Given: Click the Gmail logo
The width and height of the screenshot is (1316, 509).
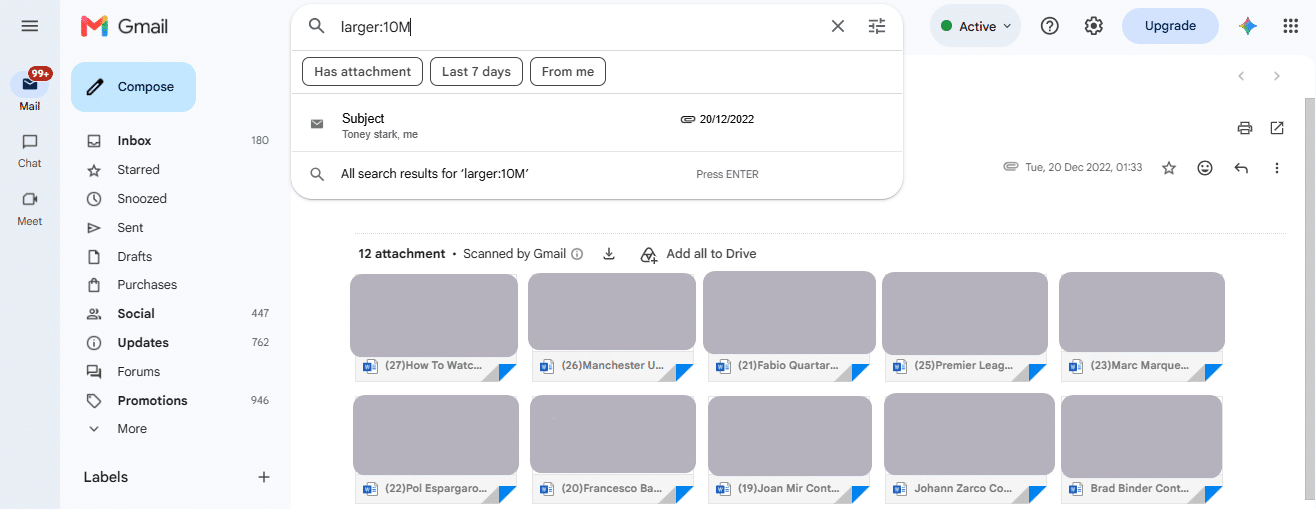Looking at the screenshot, I should coord(125,27).
